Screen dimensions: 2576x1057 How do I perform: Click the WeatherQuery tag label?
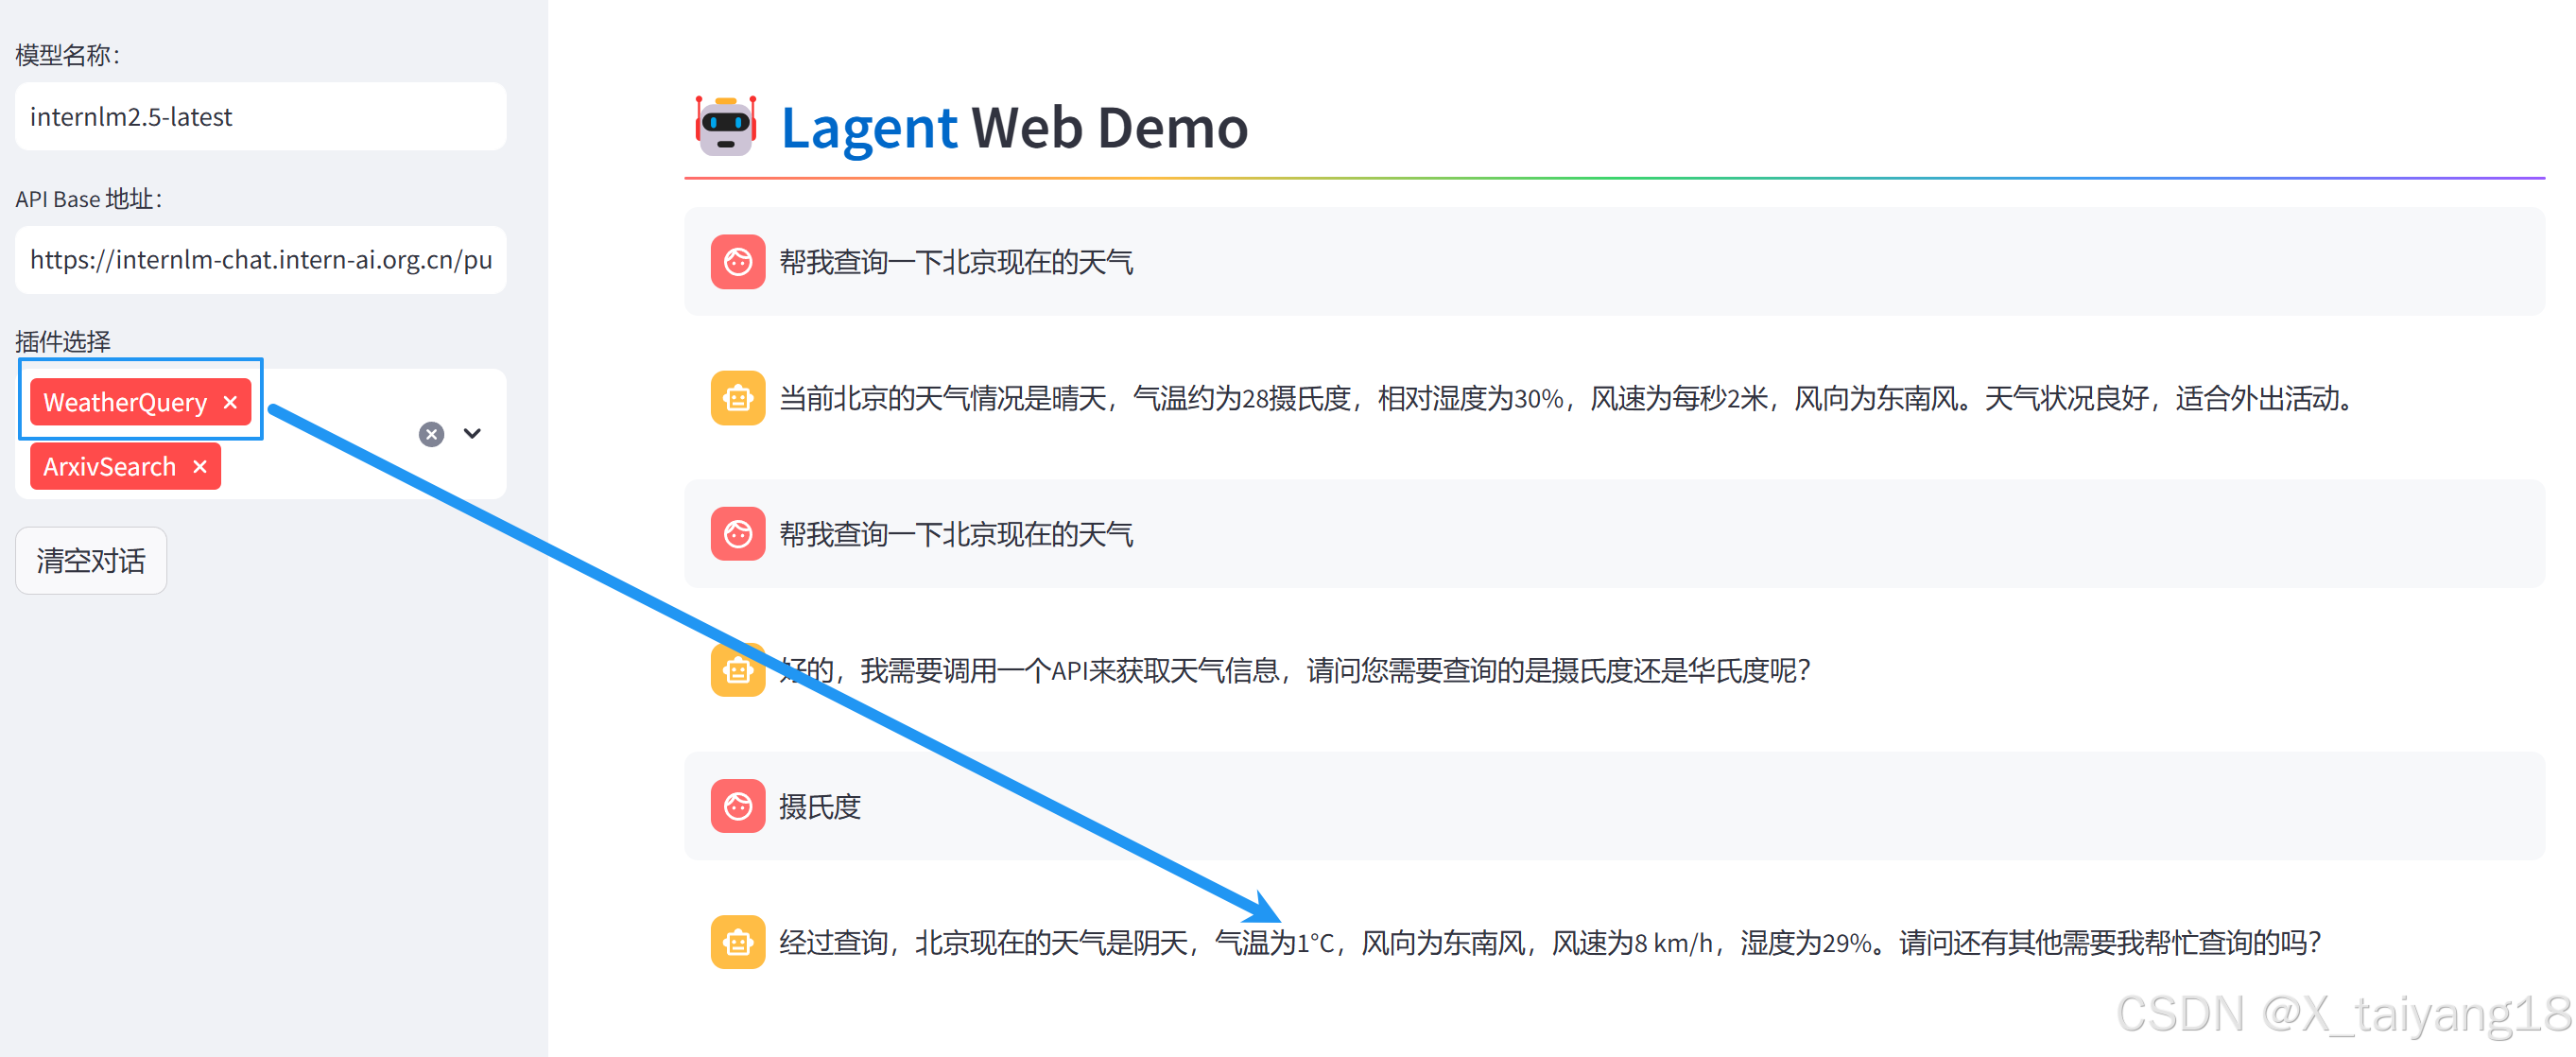125,402
